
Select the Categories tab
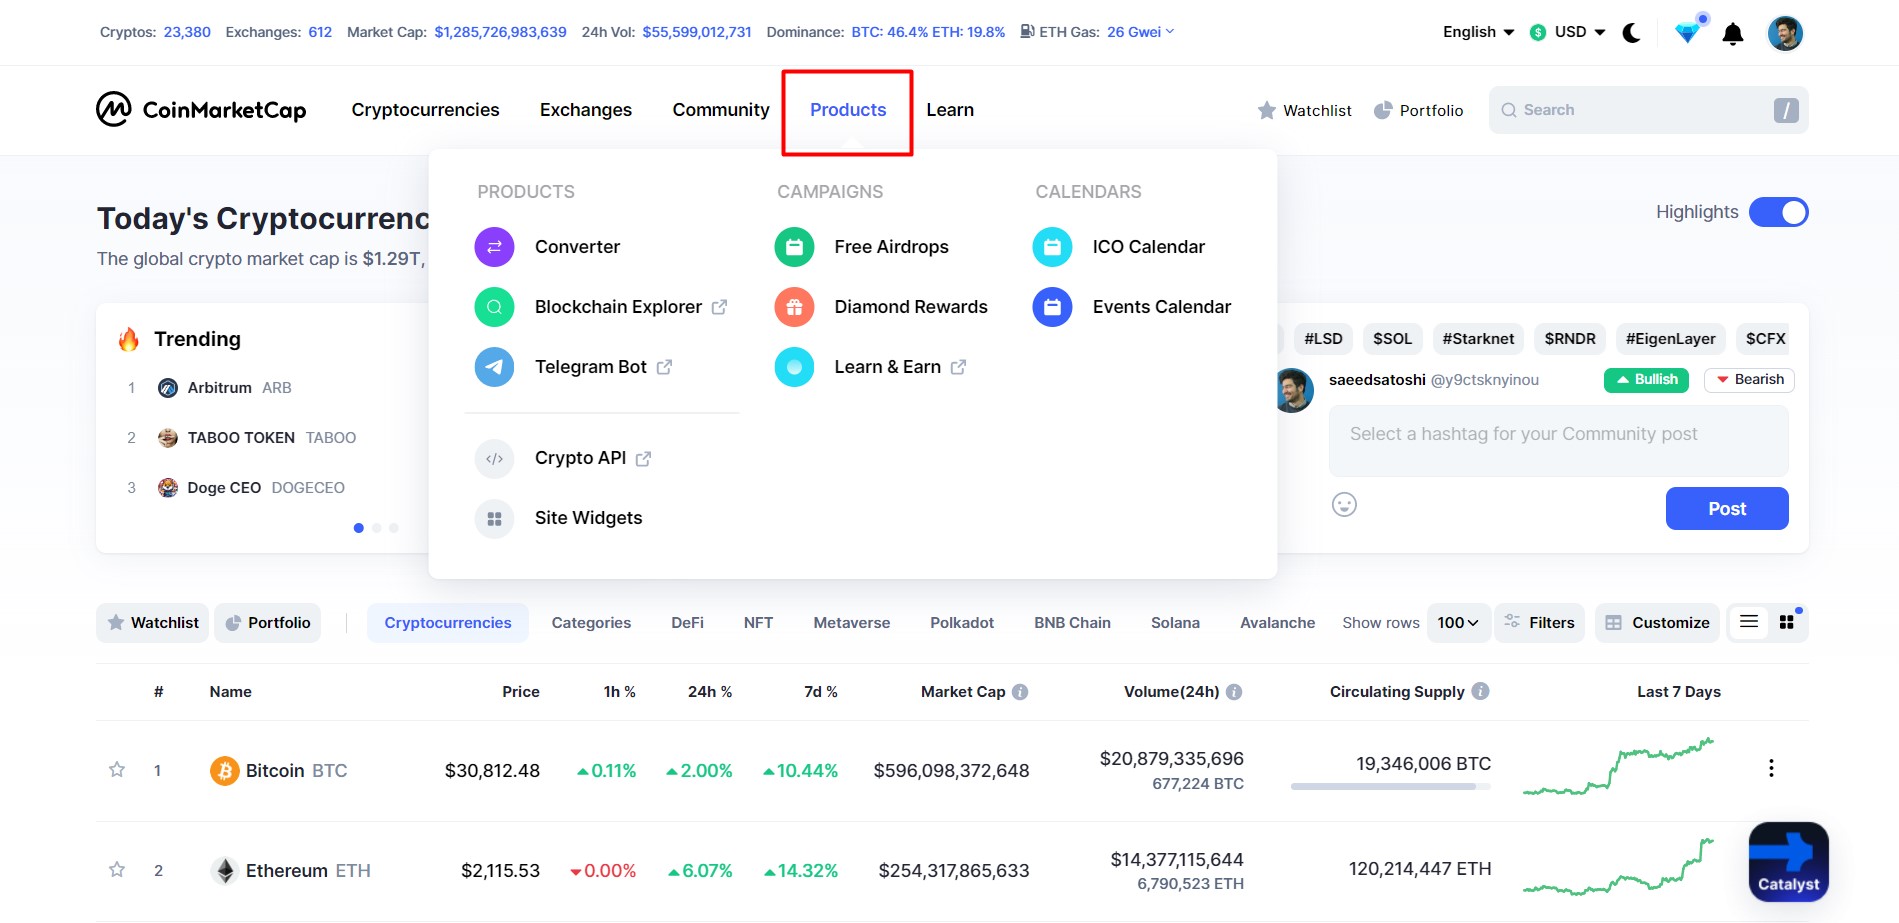pos(591,623)
